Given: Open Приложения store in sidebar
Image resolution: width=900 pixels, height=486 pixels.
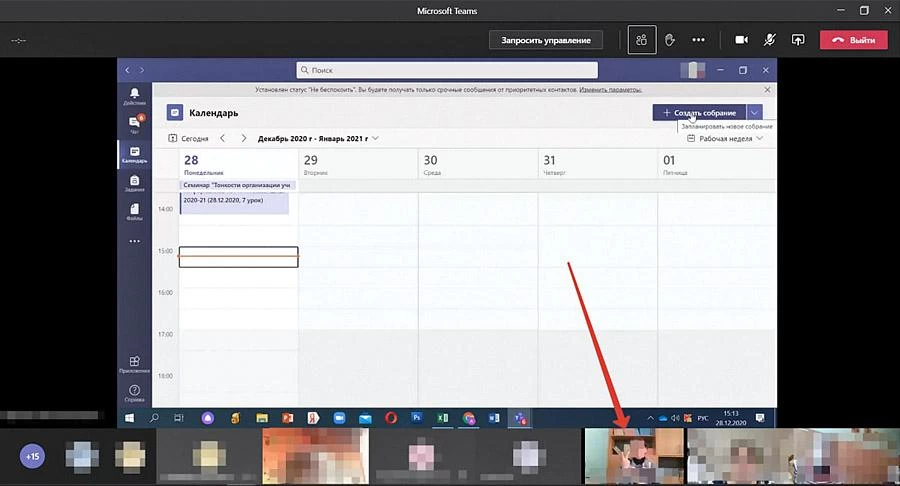Looking at the screenshot, I should tap(134, 364).
